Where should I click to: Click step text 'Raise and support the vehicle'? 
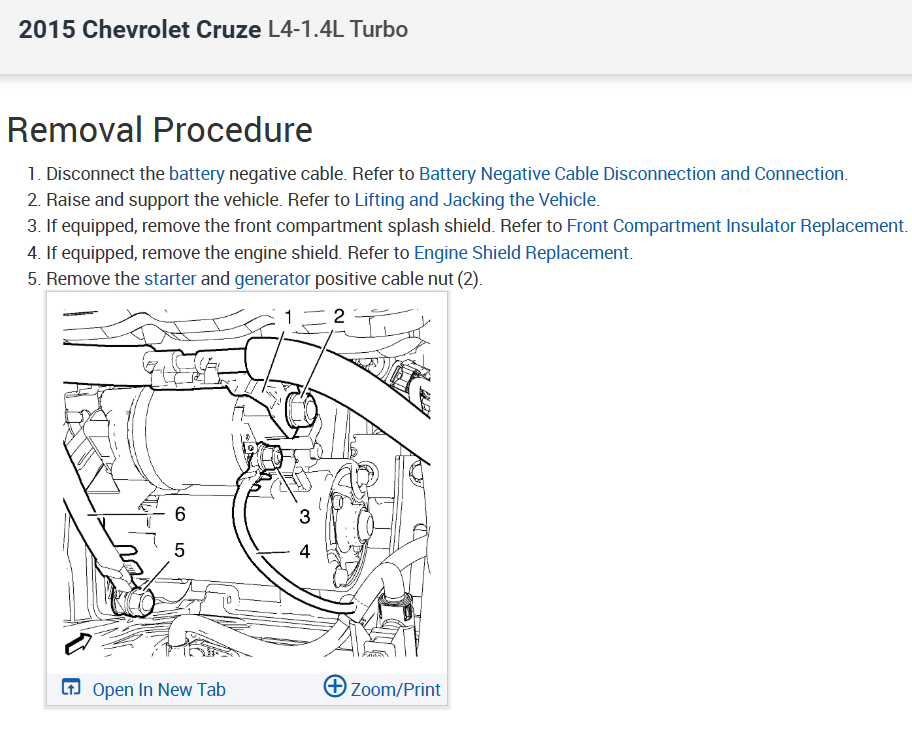164,200
